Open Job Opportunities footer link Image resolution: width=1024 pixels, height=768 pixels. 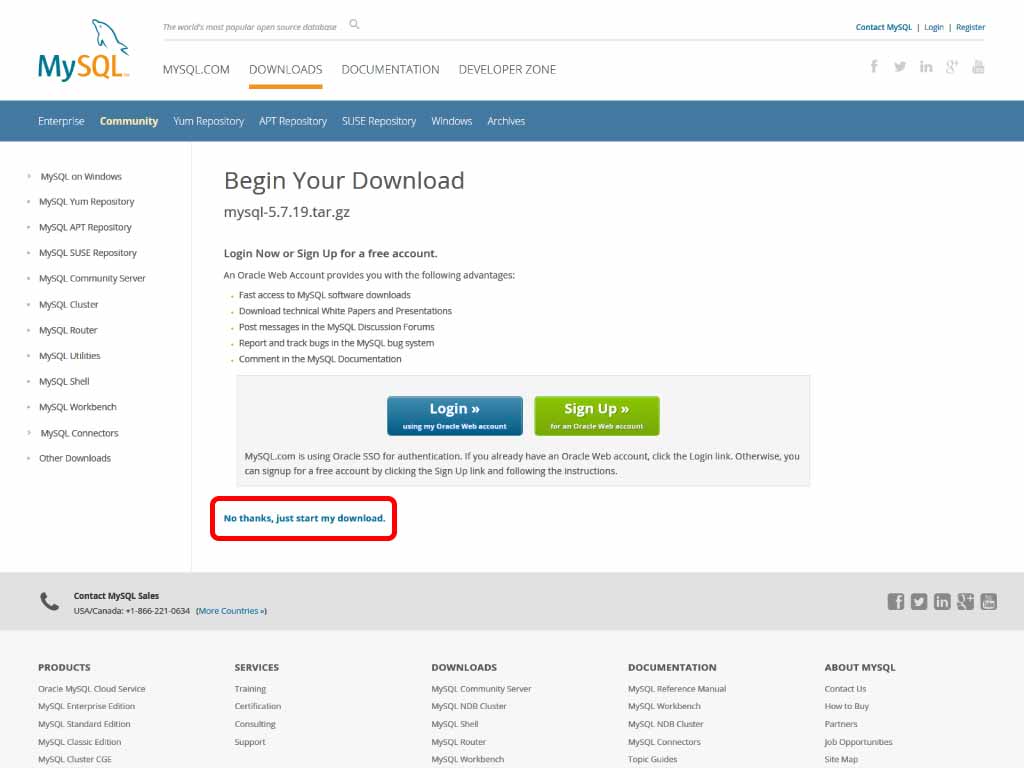[x=858, y=742]
